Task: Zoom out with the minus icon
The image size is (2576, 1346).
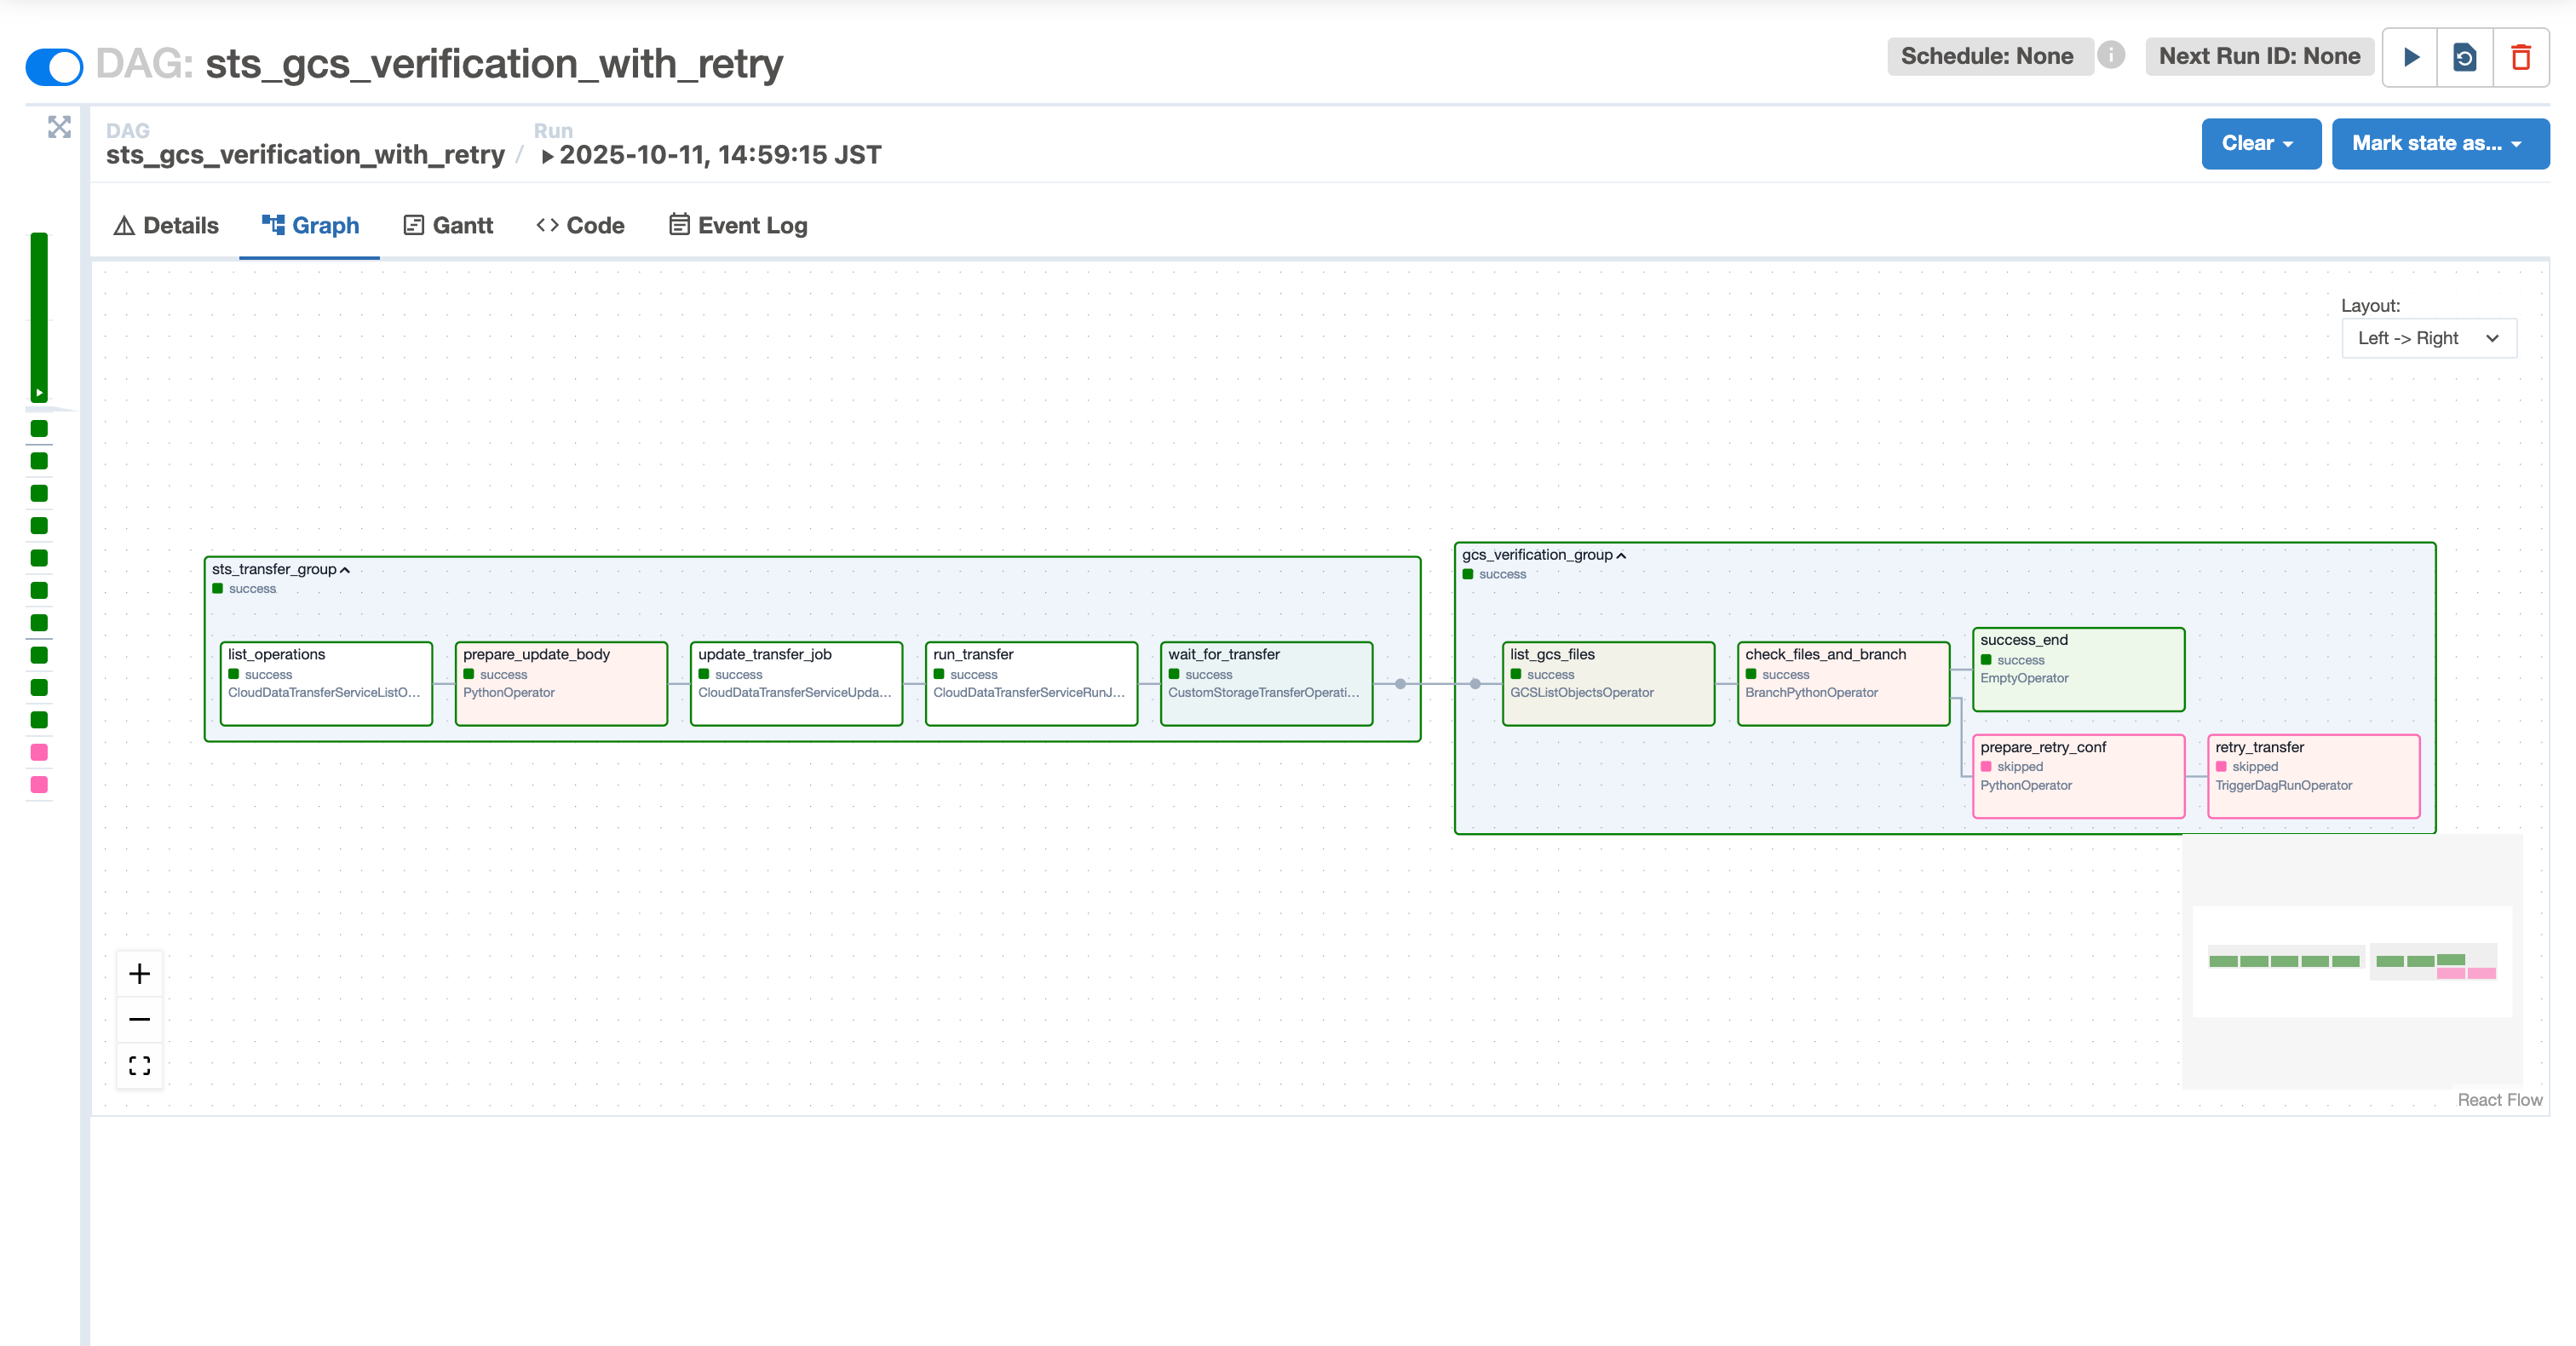Action: pyautogui.click(x=140, y=1019)
